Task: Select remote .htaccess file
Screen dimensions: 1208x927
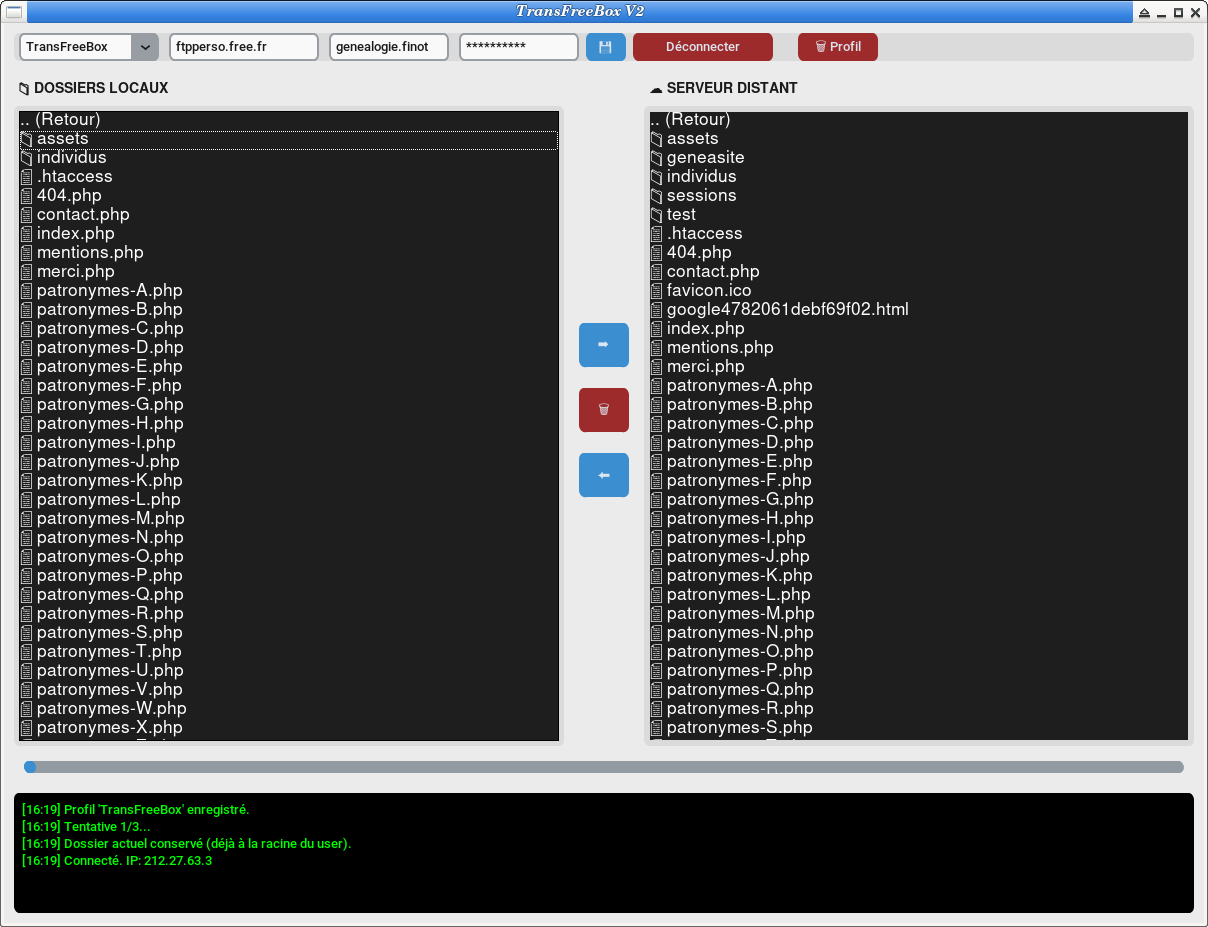Action: pyautogui.click(x=919, y=234)
